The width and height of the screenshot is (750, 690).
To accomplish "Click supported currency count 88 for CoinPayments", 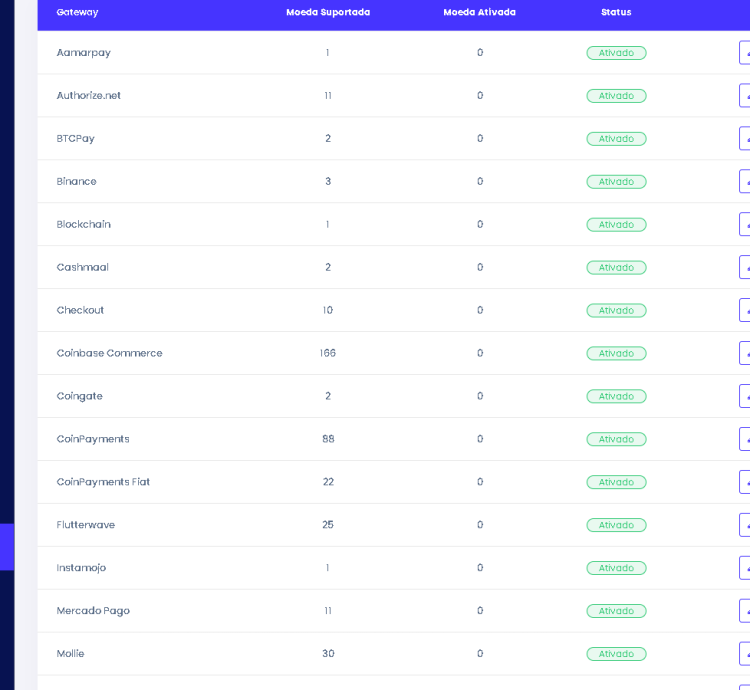I will click(328, 439).
